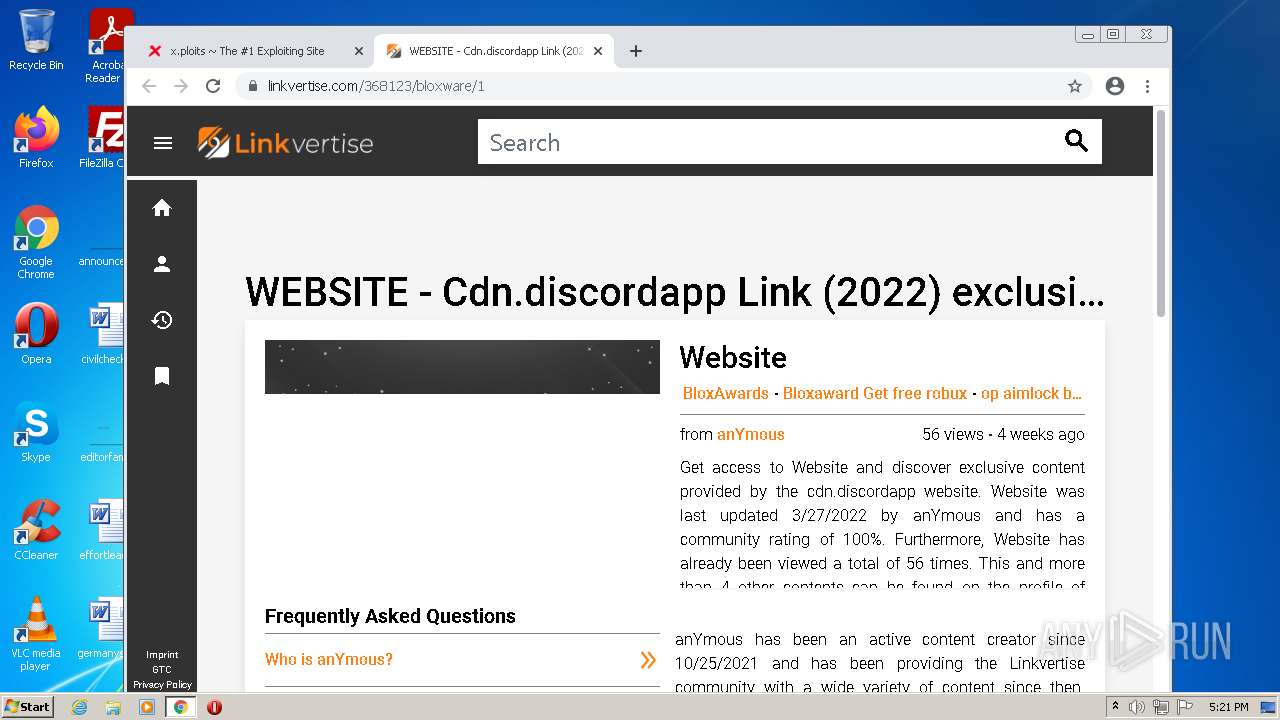1280x720 pixels.
Task: Click the Imprint footer link
Action: 162,655
